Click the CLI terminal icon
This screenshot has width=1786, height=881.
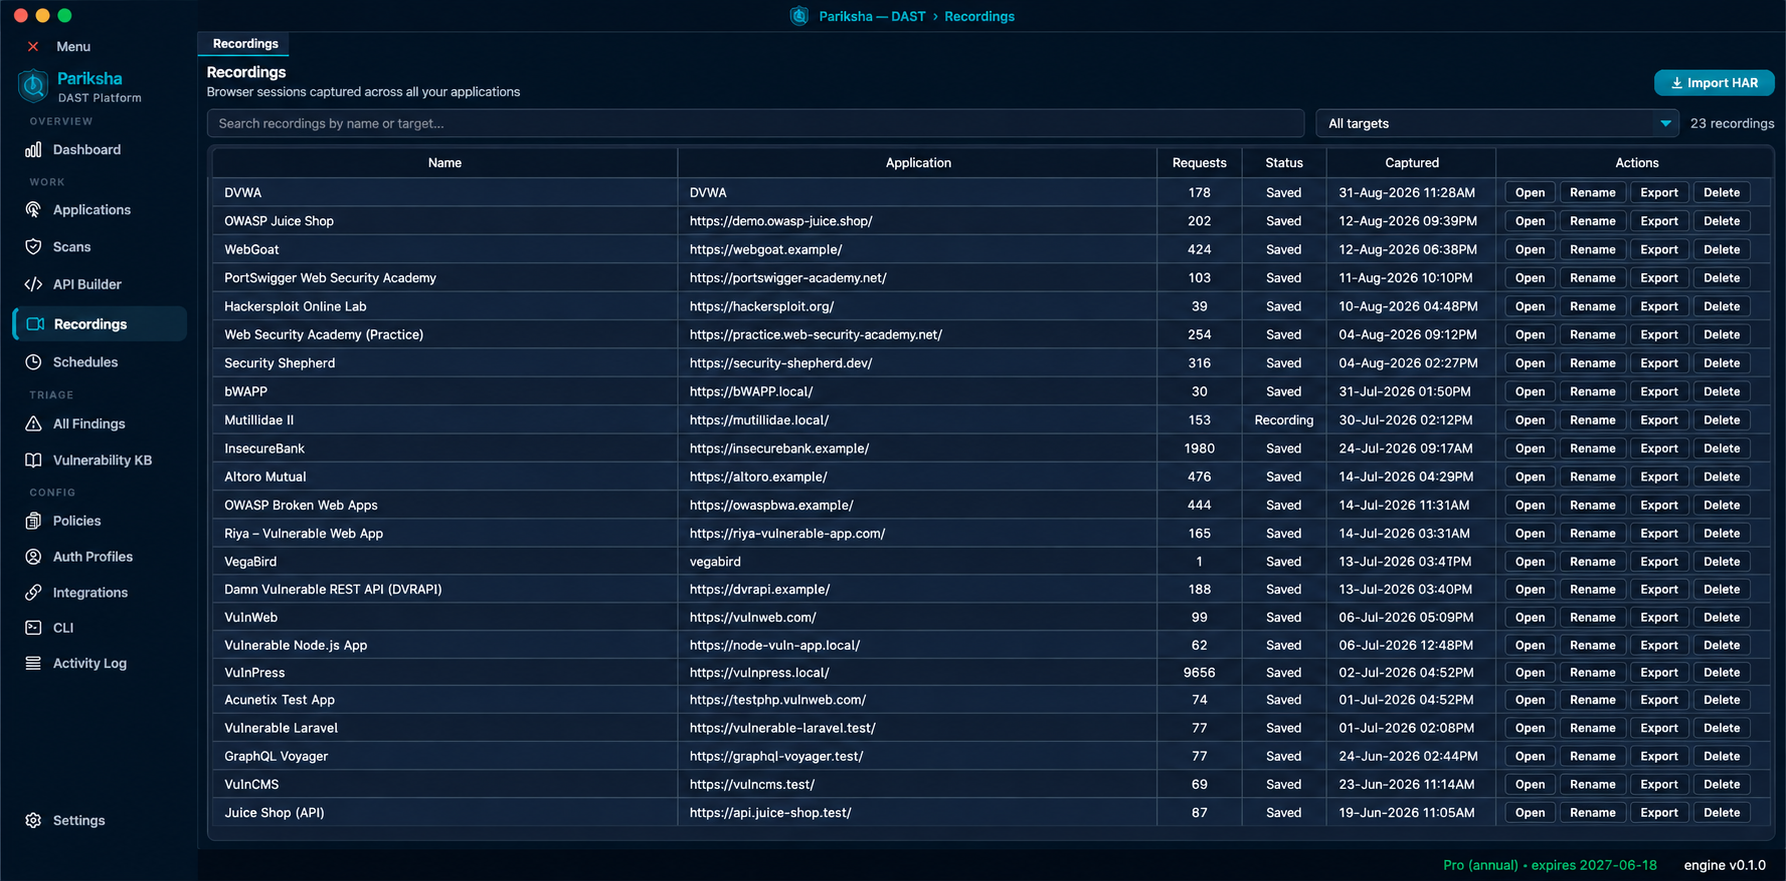tap(33, 628)
